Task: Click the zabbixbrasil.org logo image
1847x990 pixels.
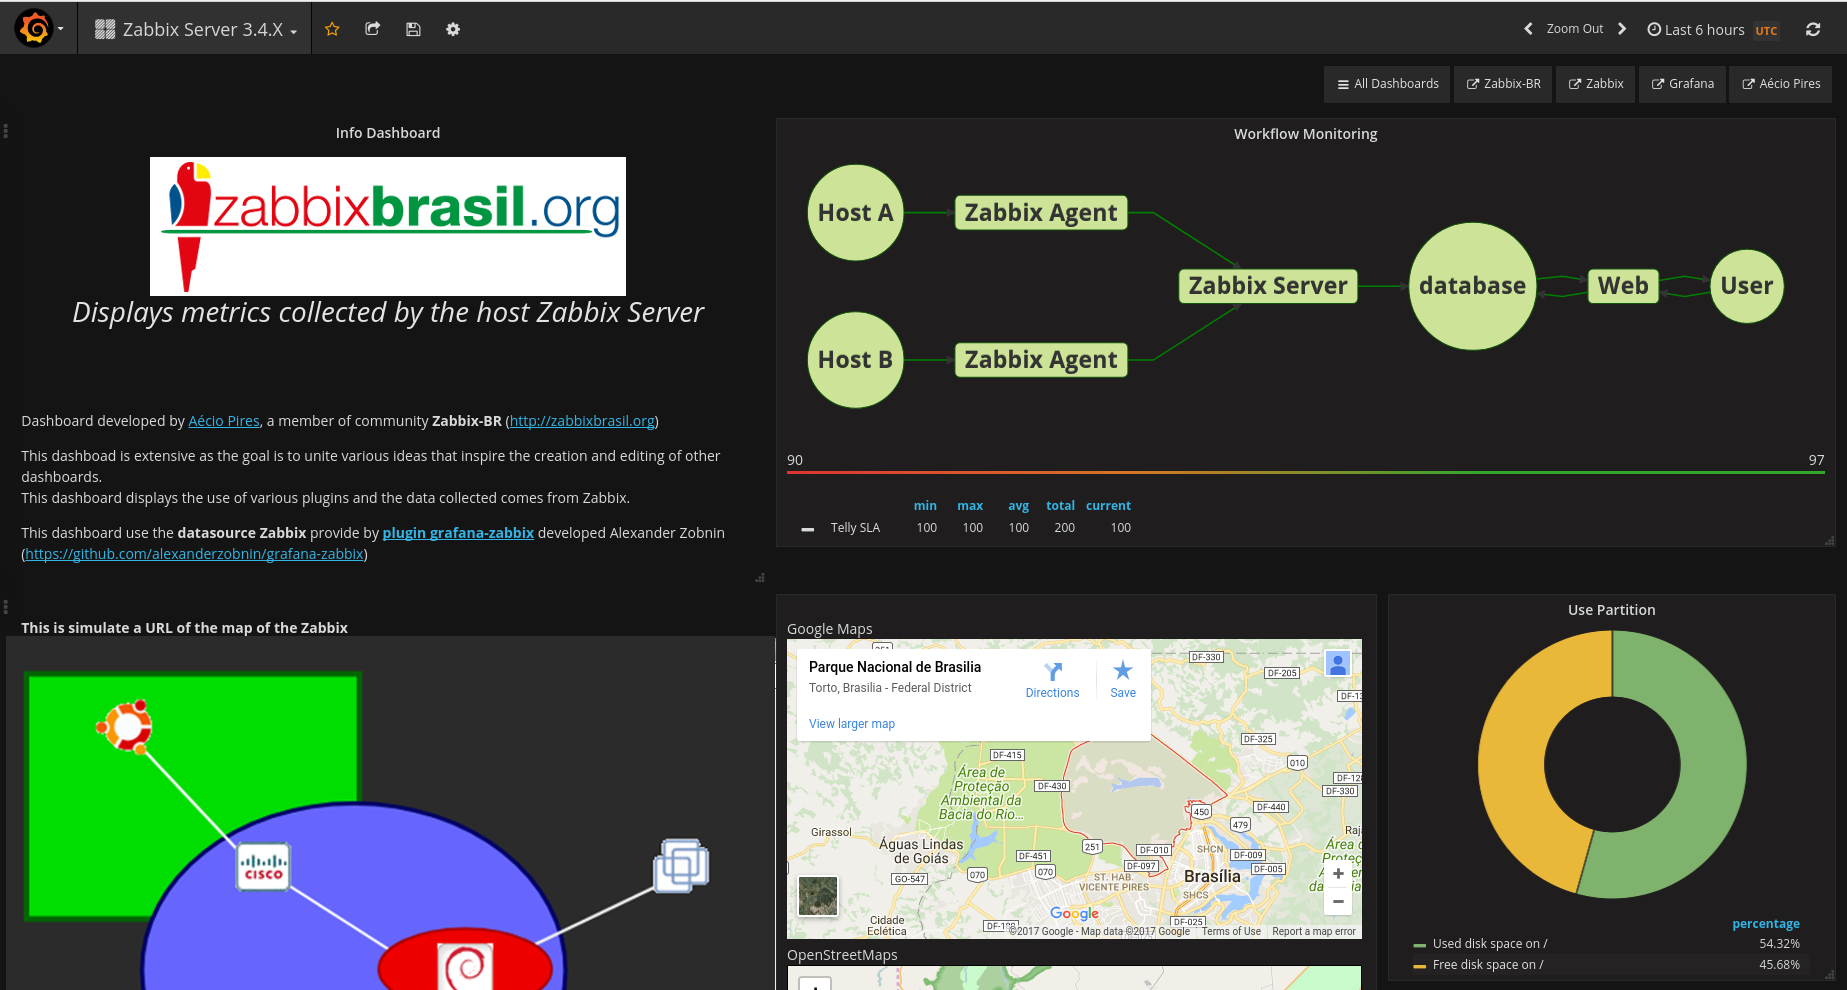Action: [x=388, y=226]
